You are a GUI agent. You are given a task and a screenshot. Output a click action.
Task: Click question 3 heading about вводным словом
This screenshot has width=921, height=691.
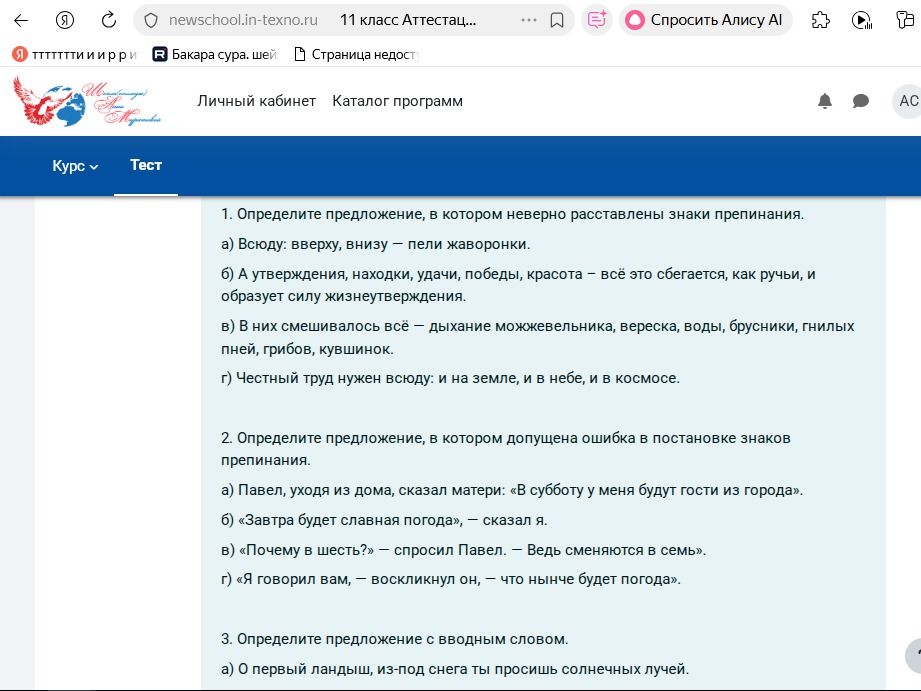[x=395, y=639]
